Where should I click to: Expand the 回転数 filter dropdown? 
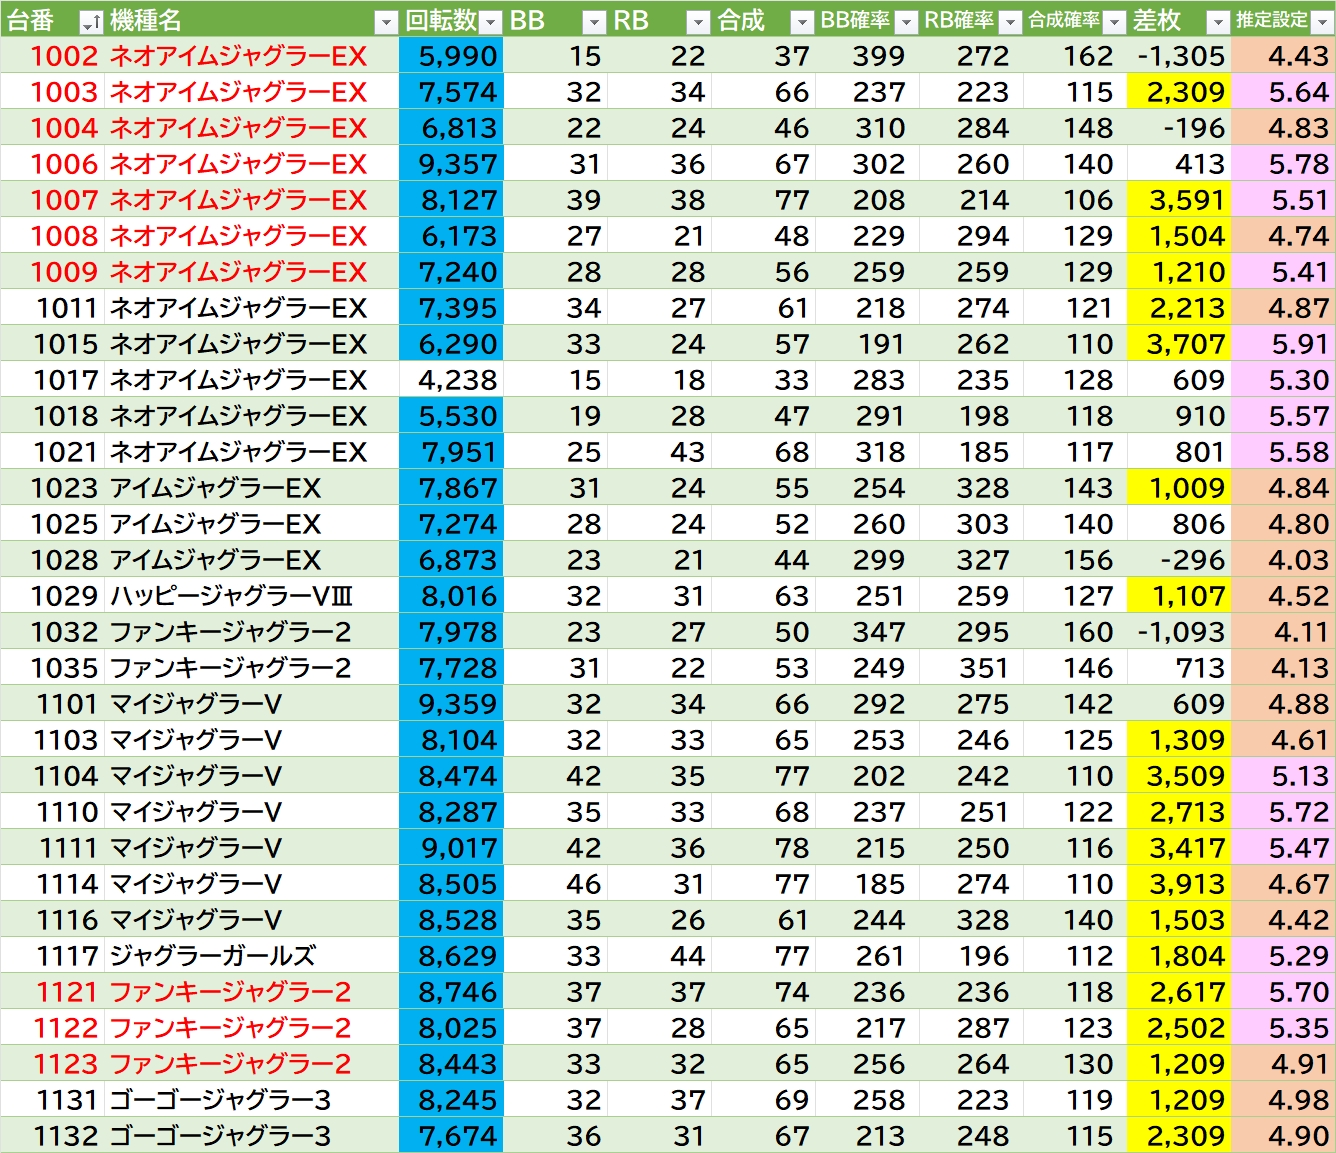tap(490, 21)
